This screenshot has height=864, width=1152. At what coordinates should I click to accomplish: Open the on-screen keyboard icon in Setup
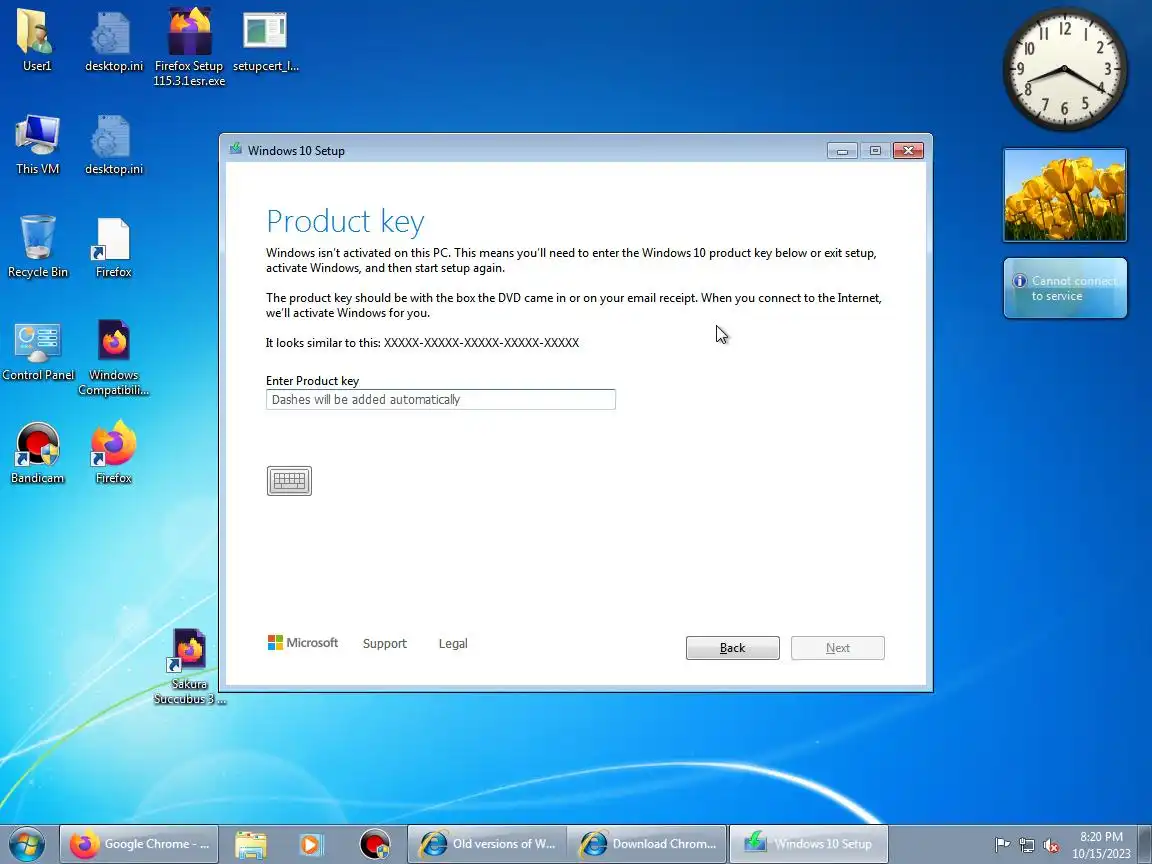[x=289, y=480]
